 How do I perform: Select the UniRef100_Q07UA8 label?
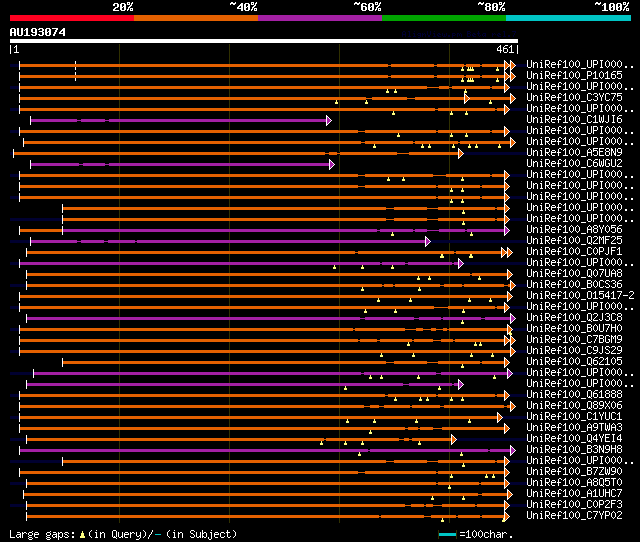pyautogui.click(x=574, y=274)
